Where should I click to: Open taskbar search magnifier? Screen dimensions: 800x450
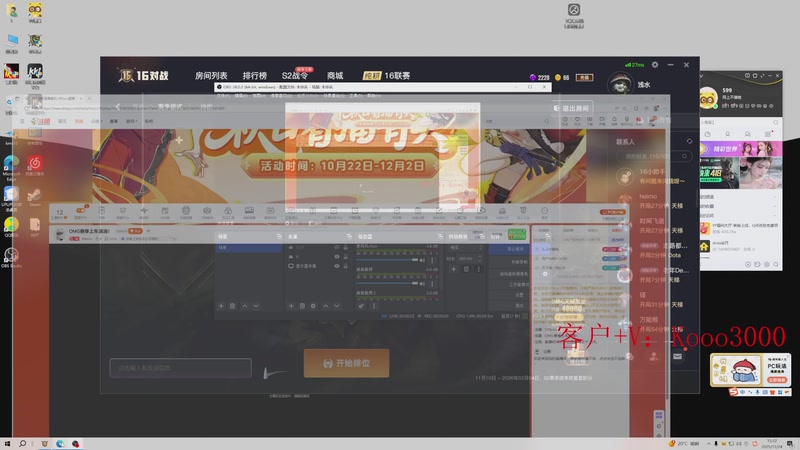[22, 444]
